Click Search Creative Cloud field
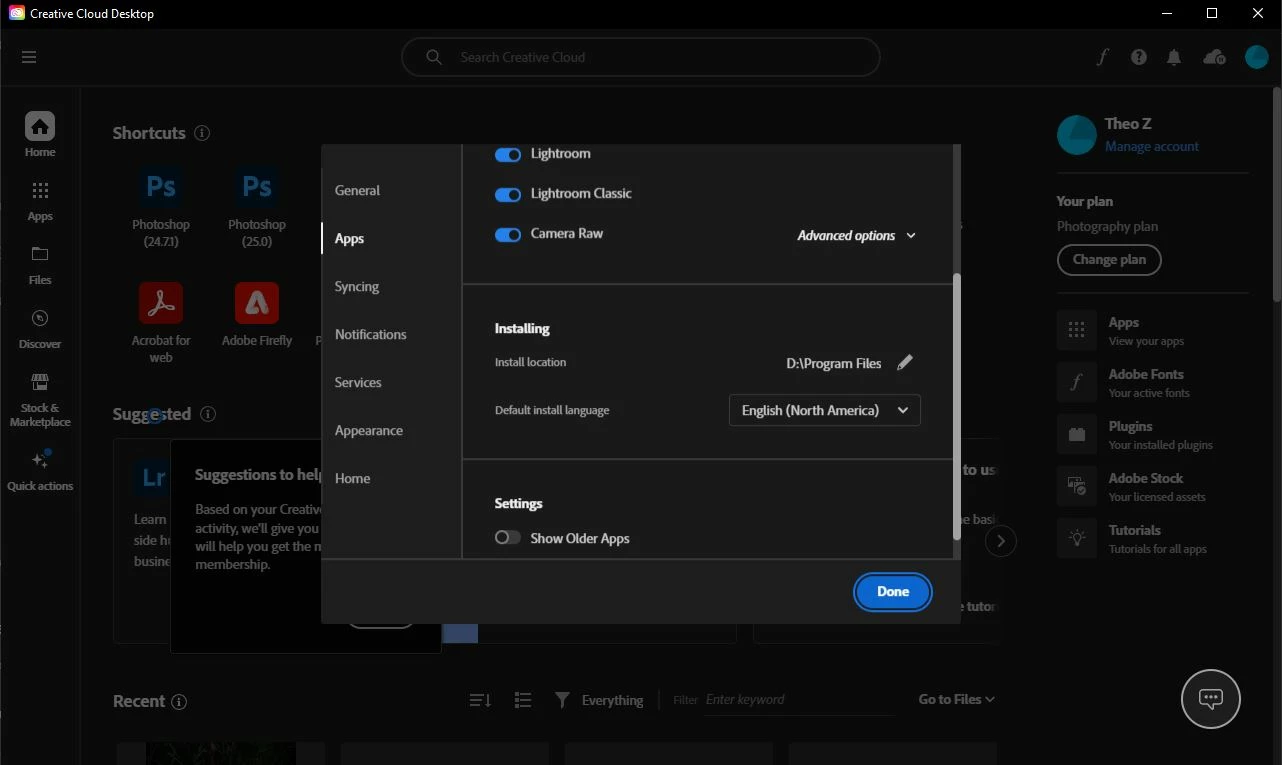The width and height of the screenshot is (1282, 765). click(x=641, y=57)
